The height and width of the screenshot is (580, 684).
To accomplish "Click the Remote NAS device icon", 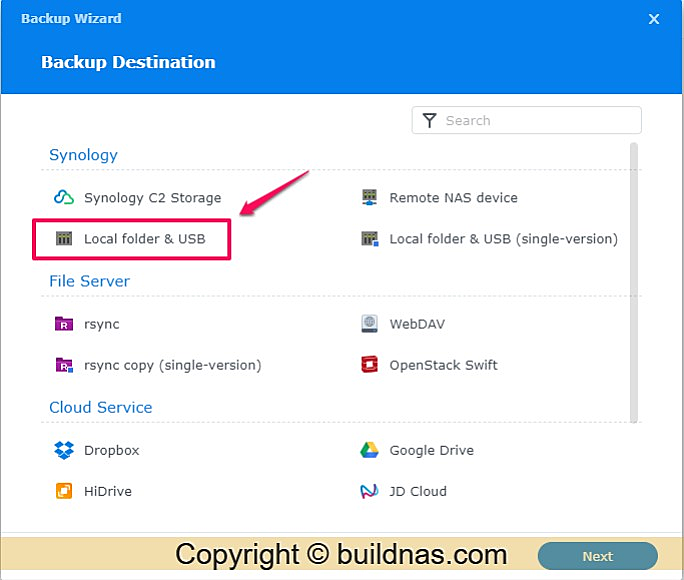I will click(x=369, y=197).
